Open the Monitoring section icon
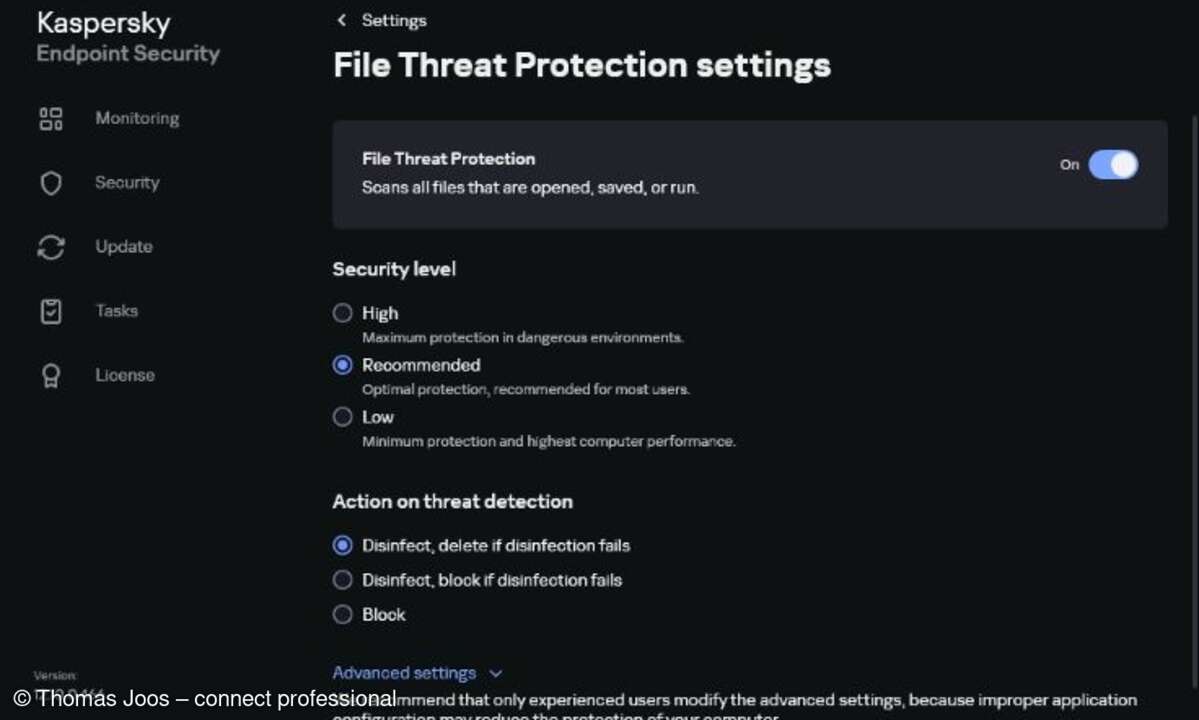This screenshot has width=1199, height=720. coord(51,118)
